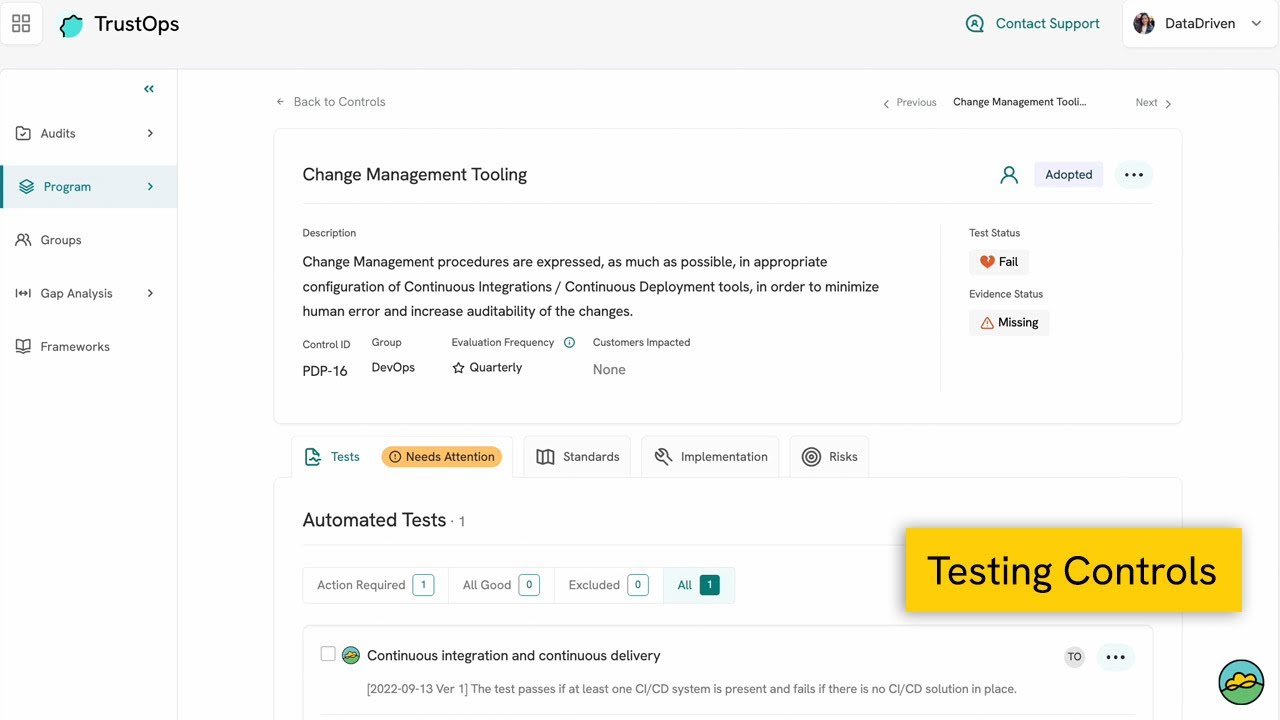Click the TrustOps logo icon
The width and height of the screenshot is (1280, 720).
pyautogui.click(x=71, y=25)
